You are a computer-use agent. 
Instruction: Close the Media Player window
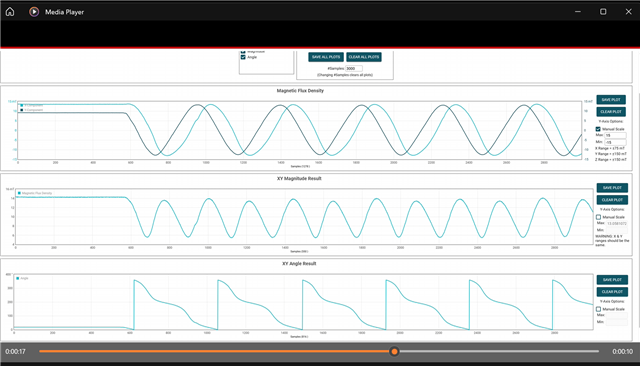click(x=629, y=11)
